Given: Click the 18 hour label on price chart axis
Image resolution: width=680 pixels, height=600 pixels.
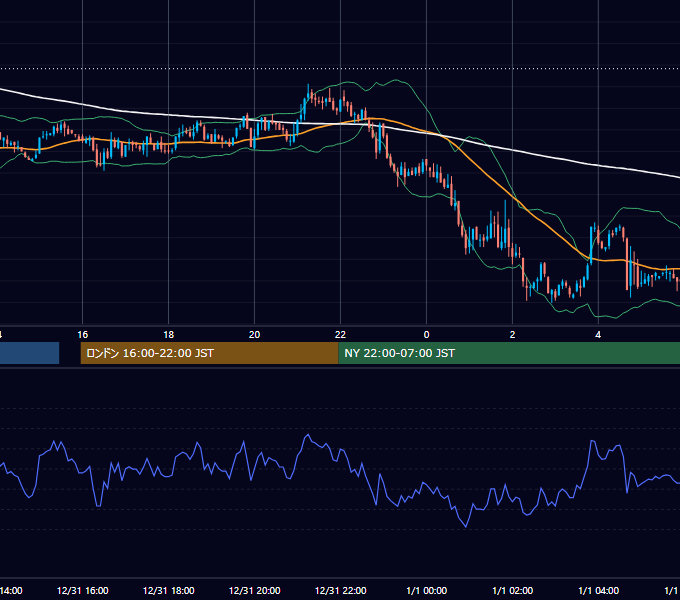Looking at the screenshot, I should [x=169, y=335].
